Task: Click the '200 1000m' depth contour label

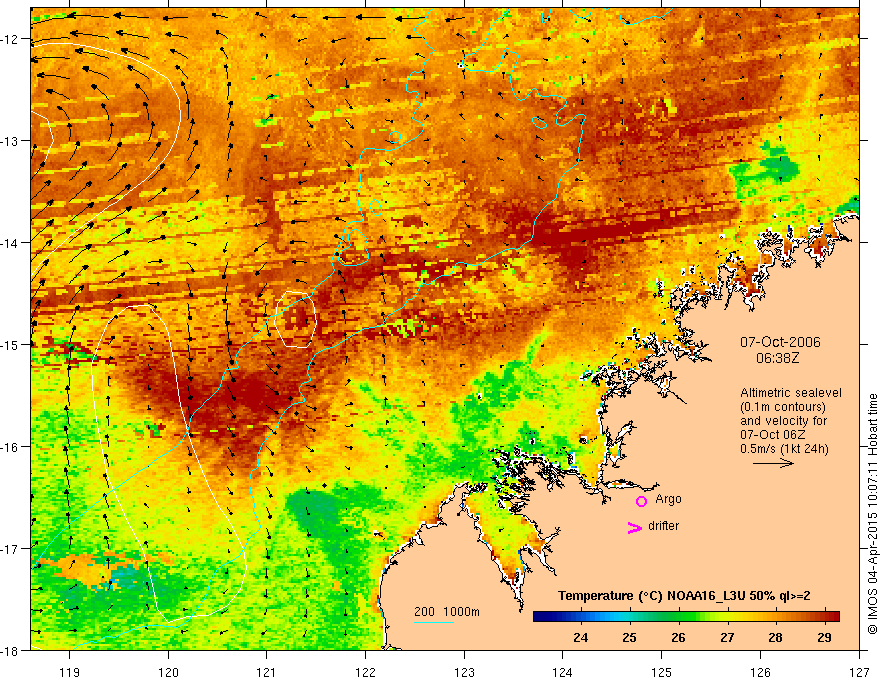Action: point(447,612)
